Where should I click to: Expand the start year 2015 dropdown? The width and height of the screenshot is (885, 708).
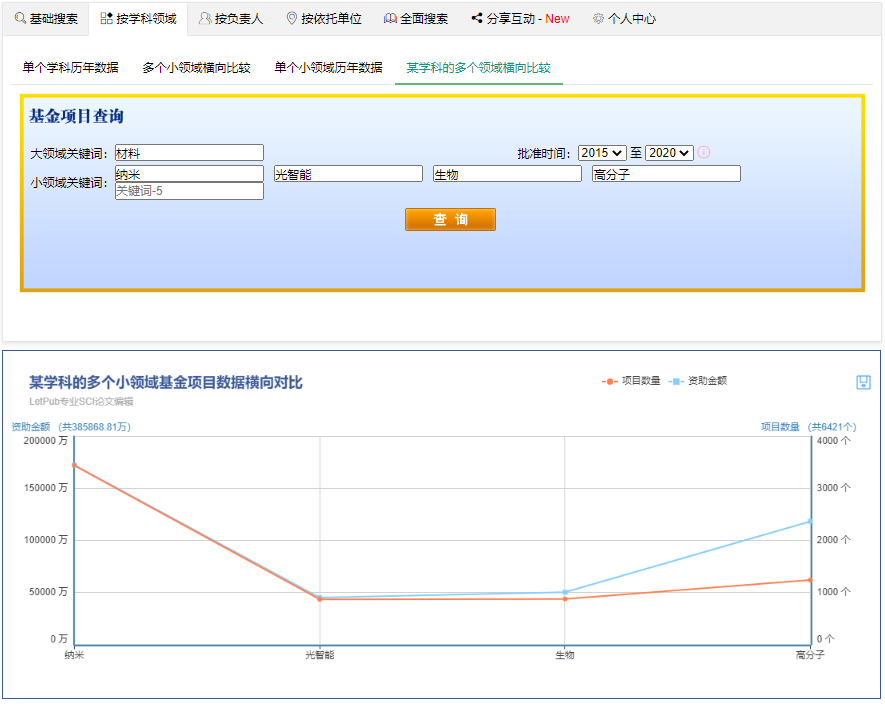pyautogui.click(x=602, y=153)
